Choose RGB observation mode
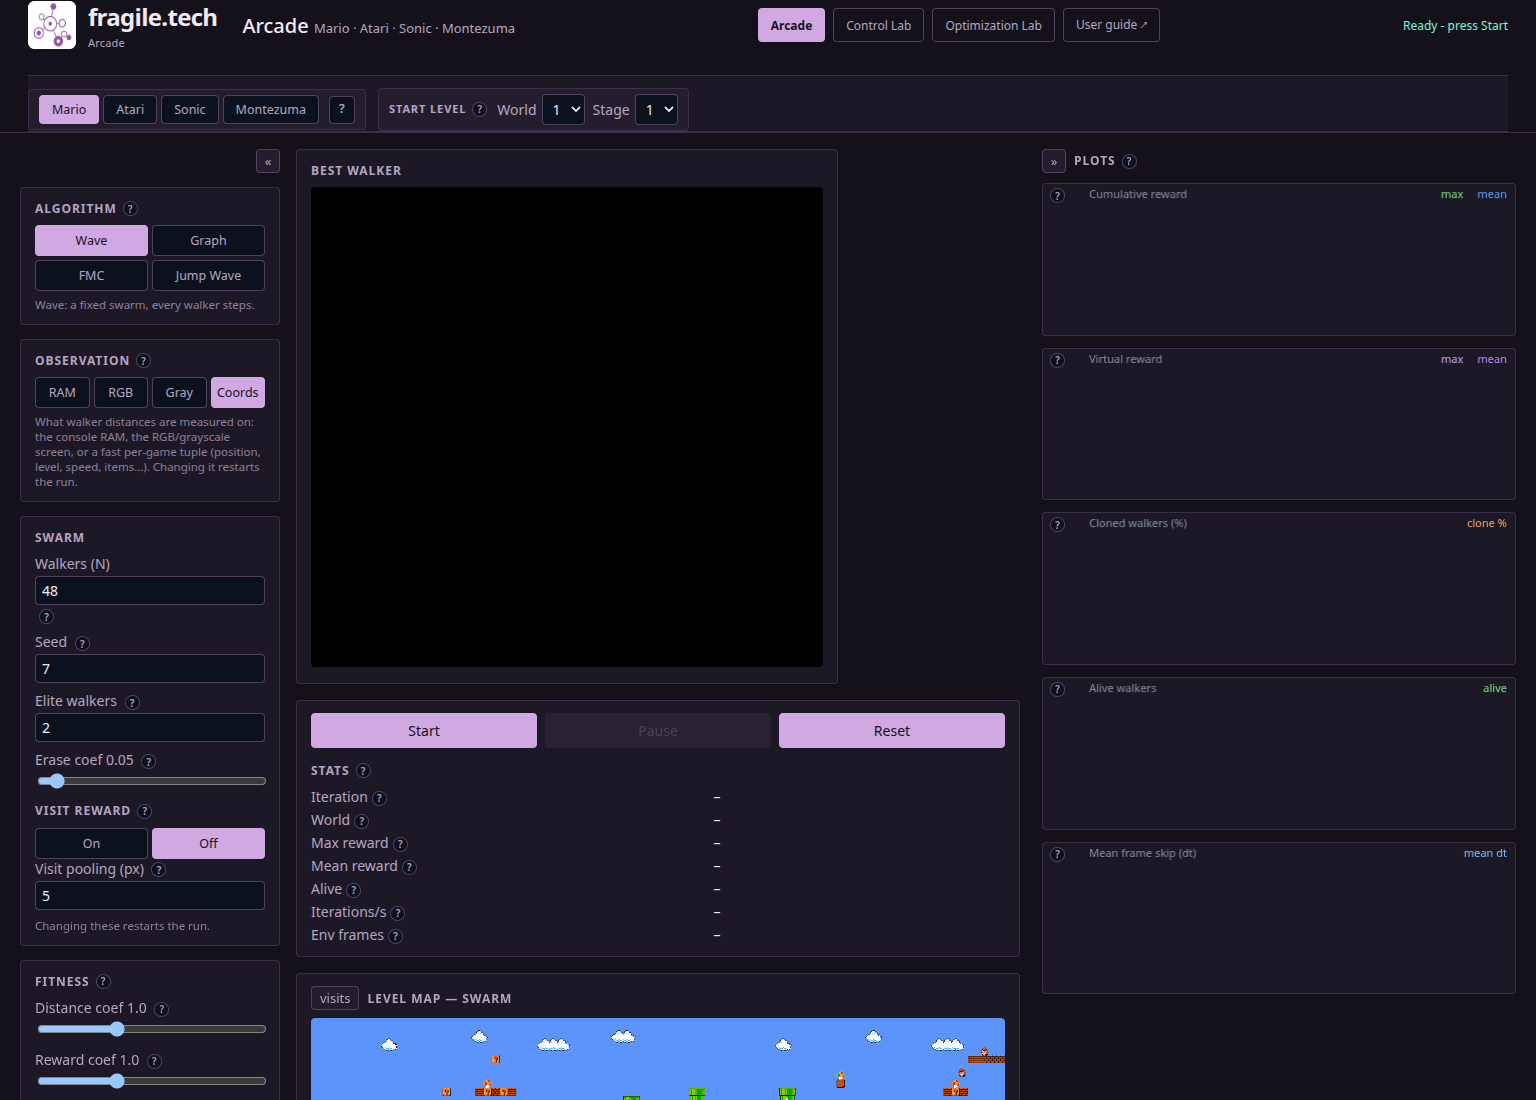The image size is (1536, 1100). 121,393
